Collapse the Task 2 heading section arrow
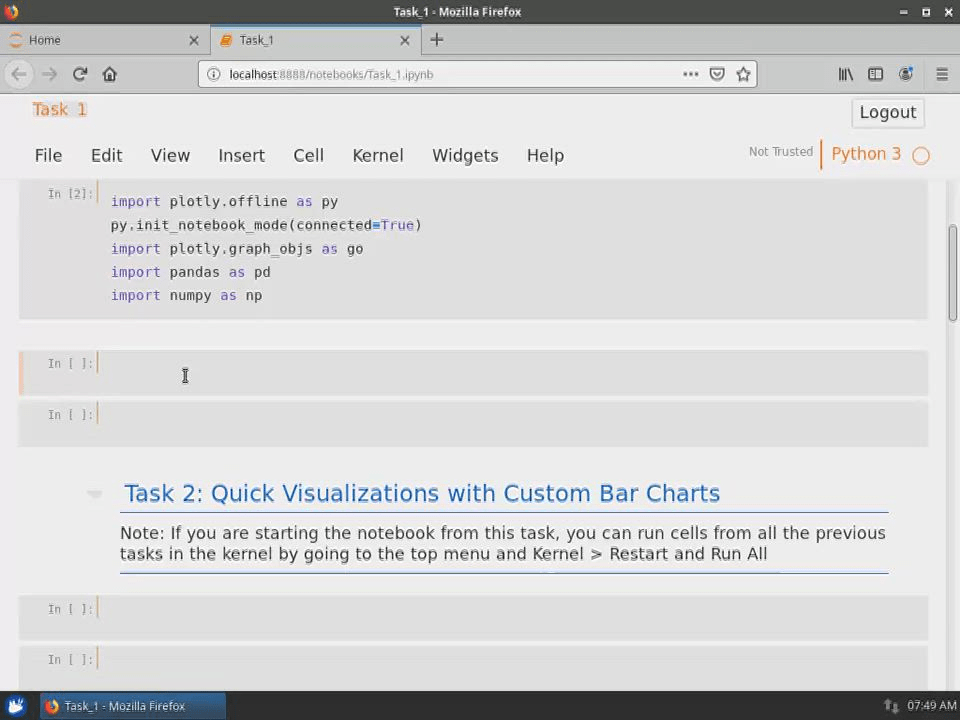 coord(94,493)
